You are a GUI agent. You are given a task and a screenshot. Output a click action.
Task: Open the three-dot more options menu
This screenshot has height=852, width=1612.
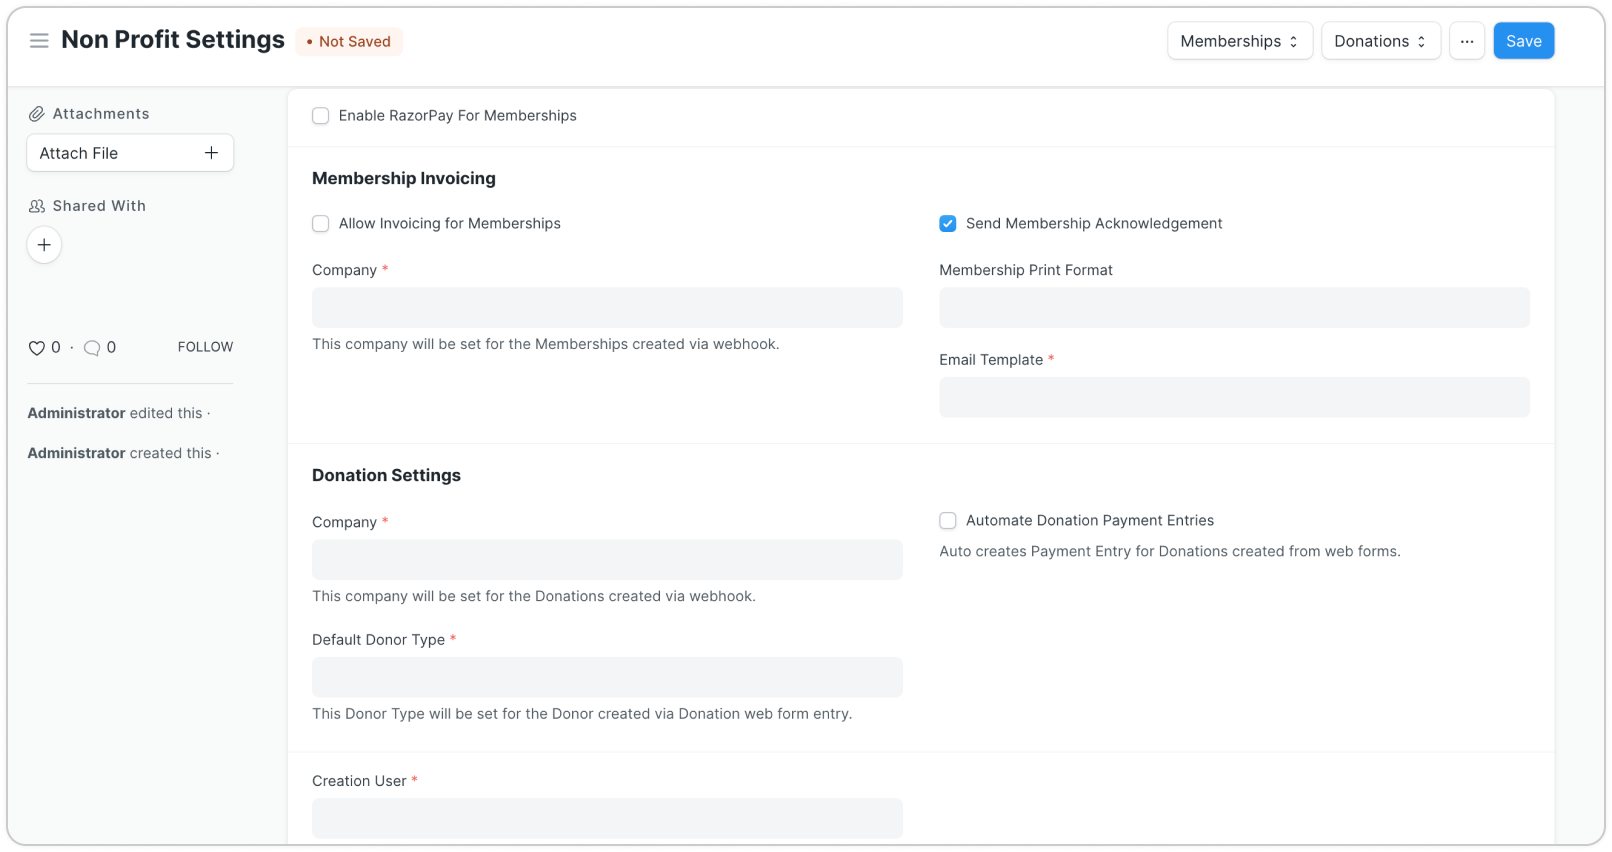[1466, 41]
